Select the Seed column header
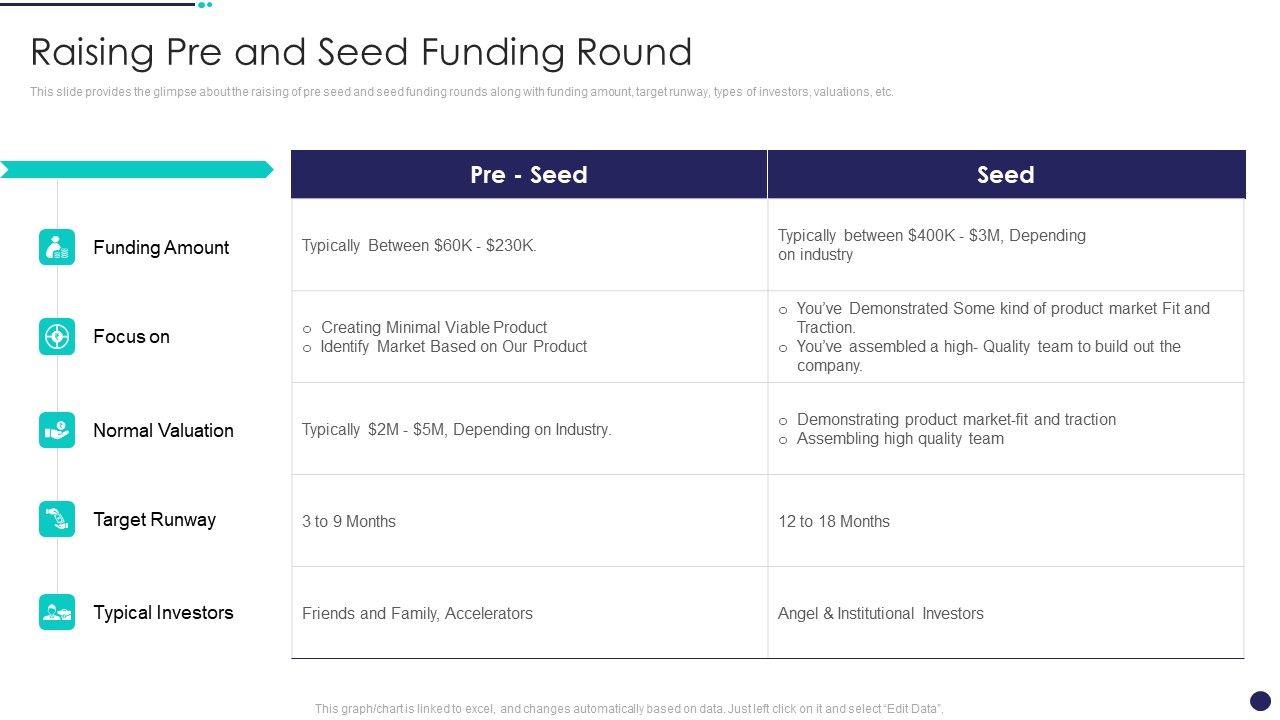Image resolution: width=1280 pixels, height=720 pixels. click(1005, 175)
